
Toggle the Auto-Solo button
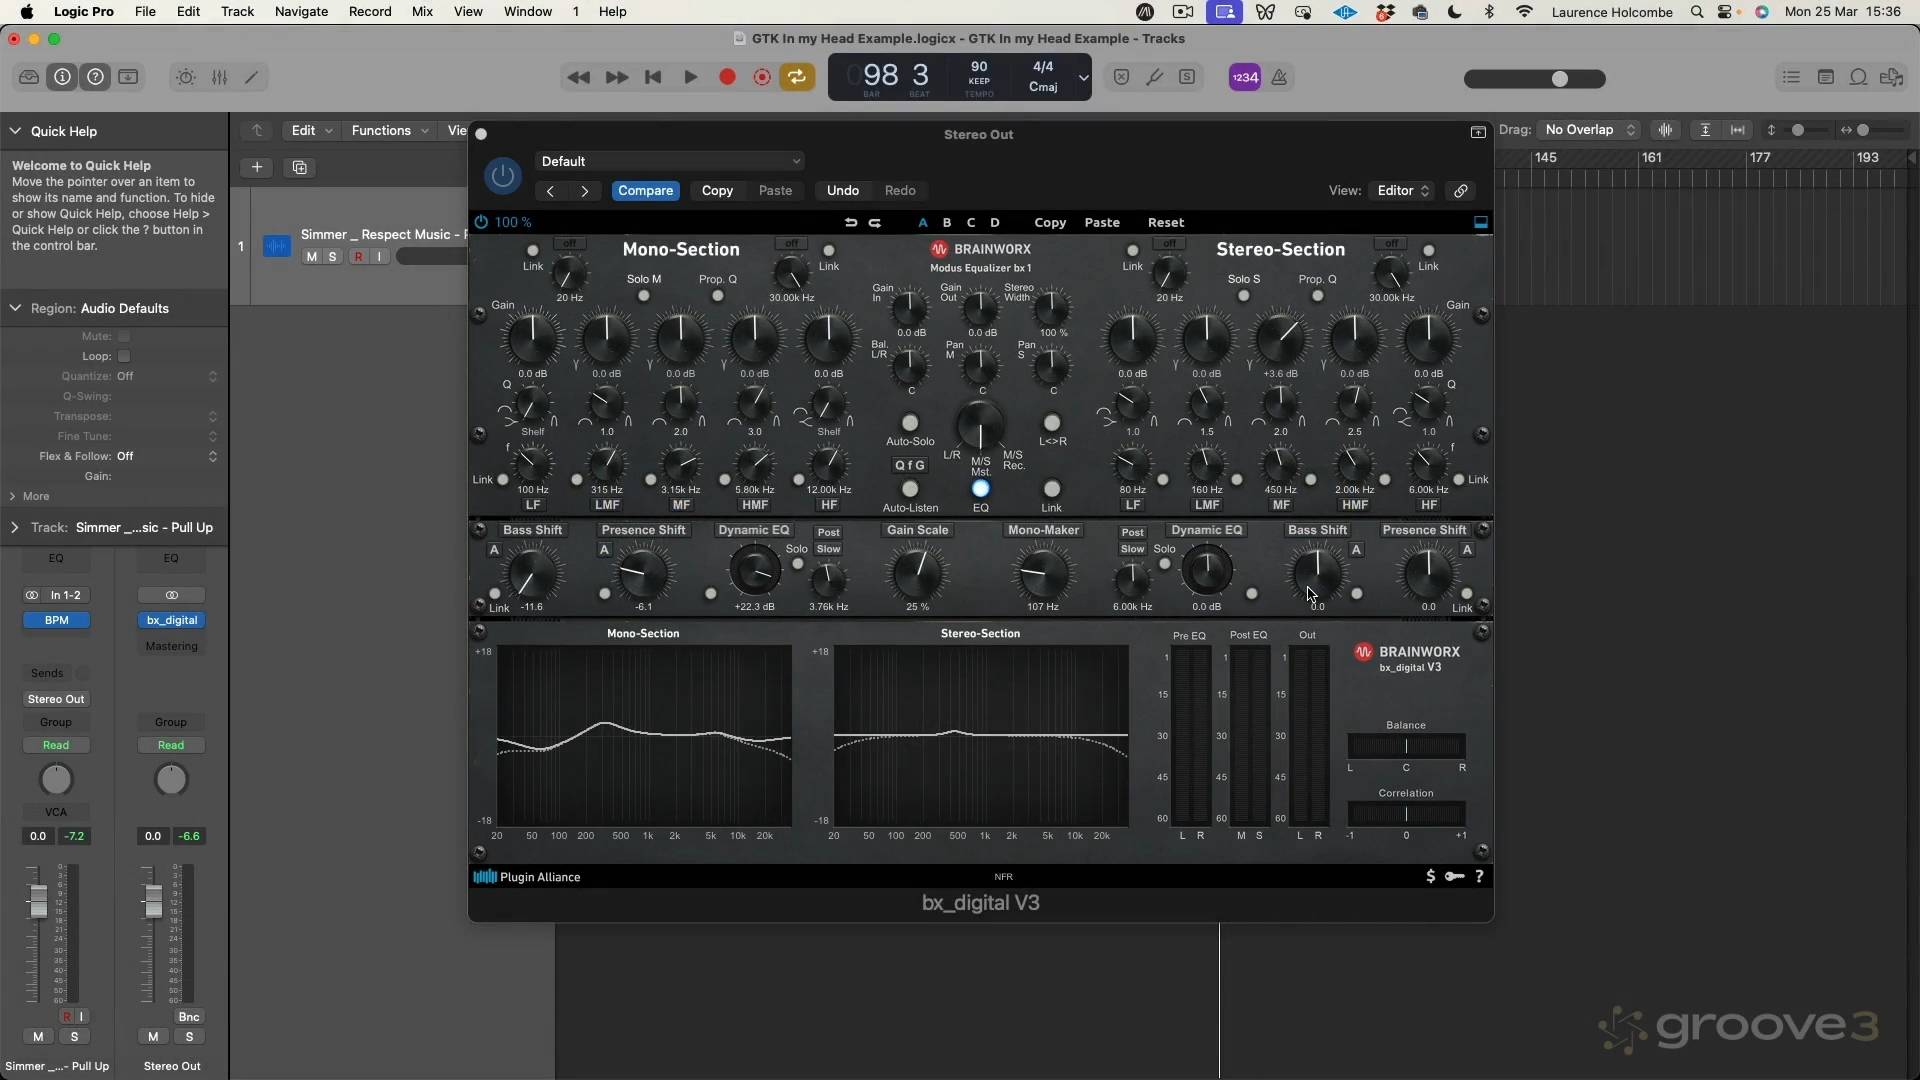click(x=910, y=423)
